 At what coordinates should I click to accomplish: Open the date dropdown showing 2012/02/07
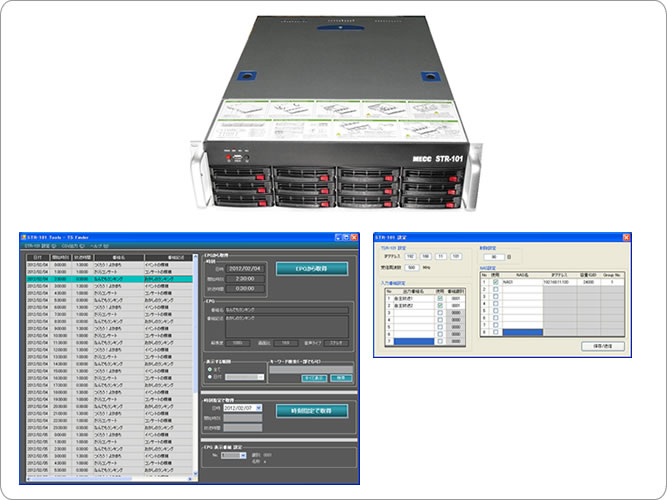coord(260,408)
